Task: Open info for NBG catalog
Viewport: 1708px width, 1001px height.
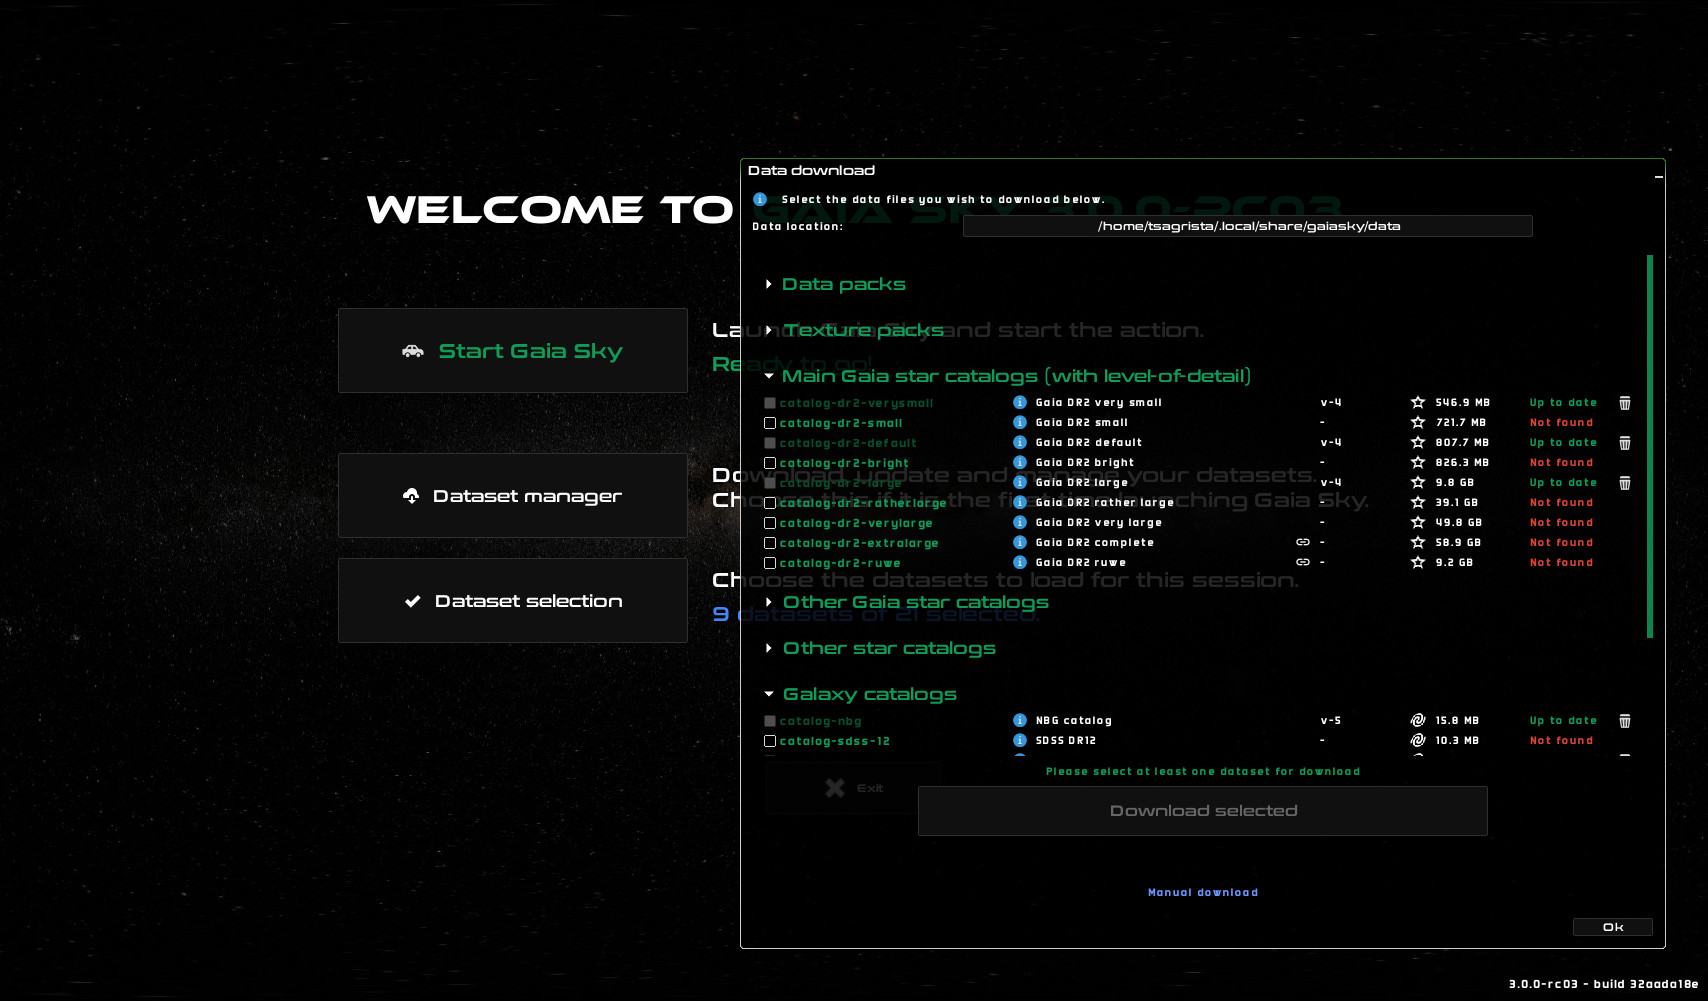Action: click(1020, 721)
